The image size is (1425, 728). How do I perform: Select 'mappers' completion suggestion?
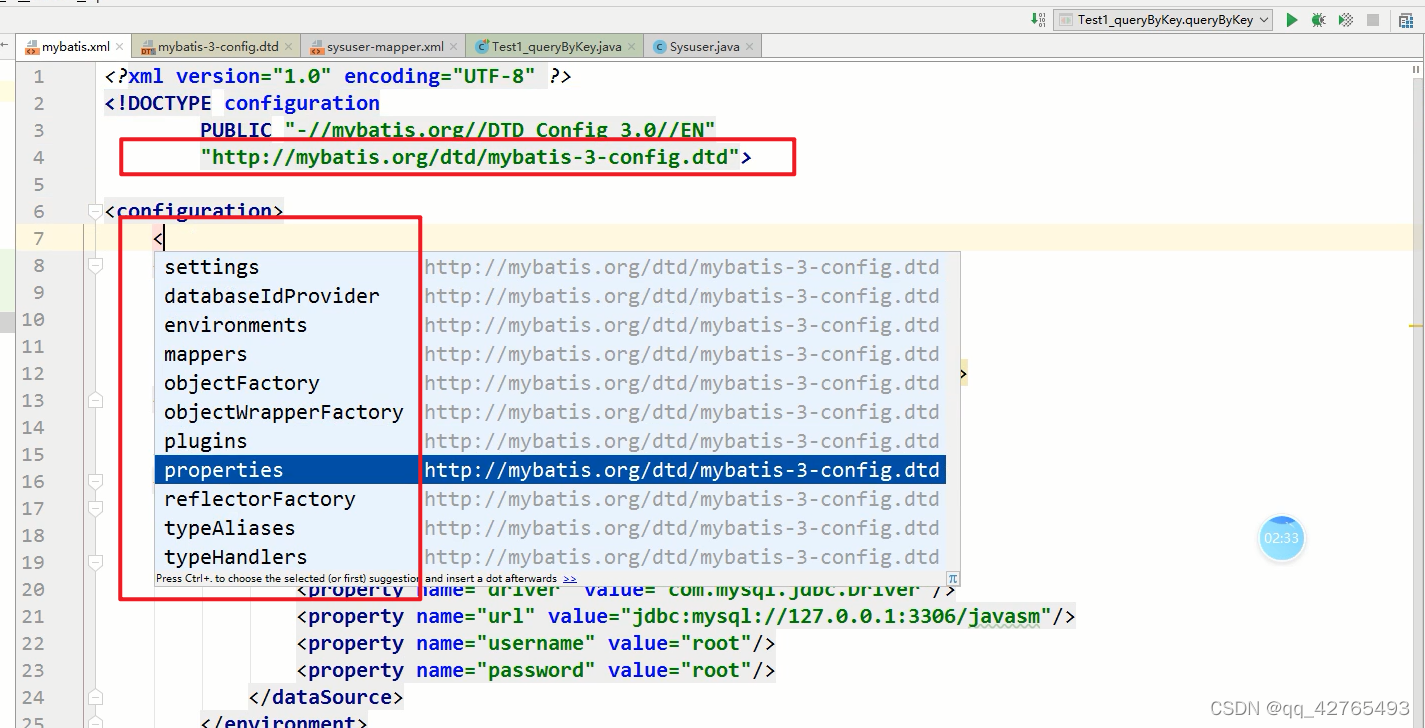(x=550, y=354)
